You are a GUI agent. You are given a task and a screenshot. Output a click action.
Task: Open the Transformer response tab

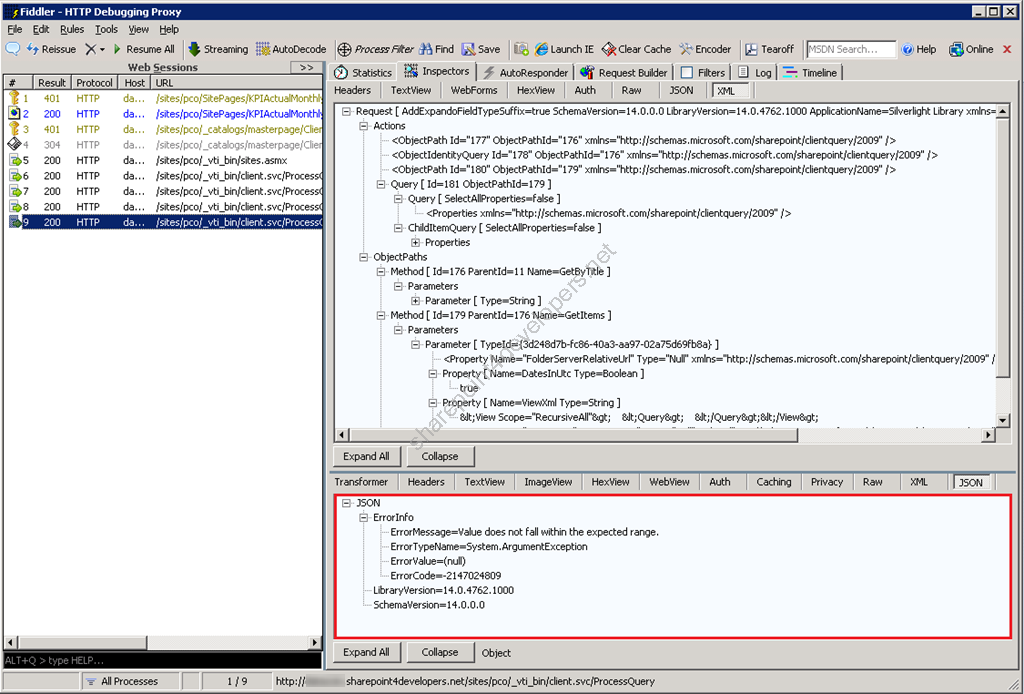pyautogui.click(x=361, y=482)
